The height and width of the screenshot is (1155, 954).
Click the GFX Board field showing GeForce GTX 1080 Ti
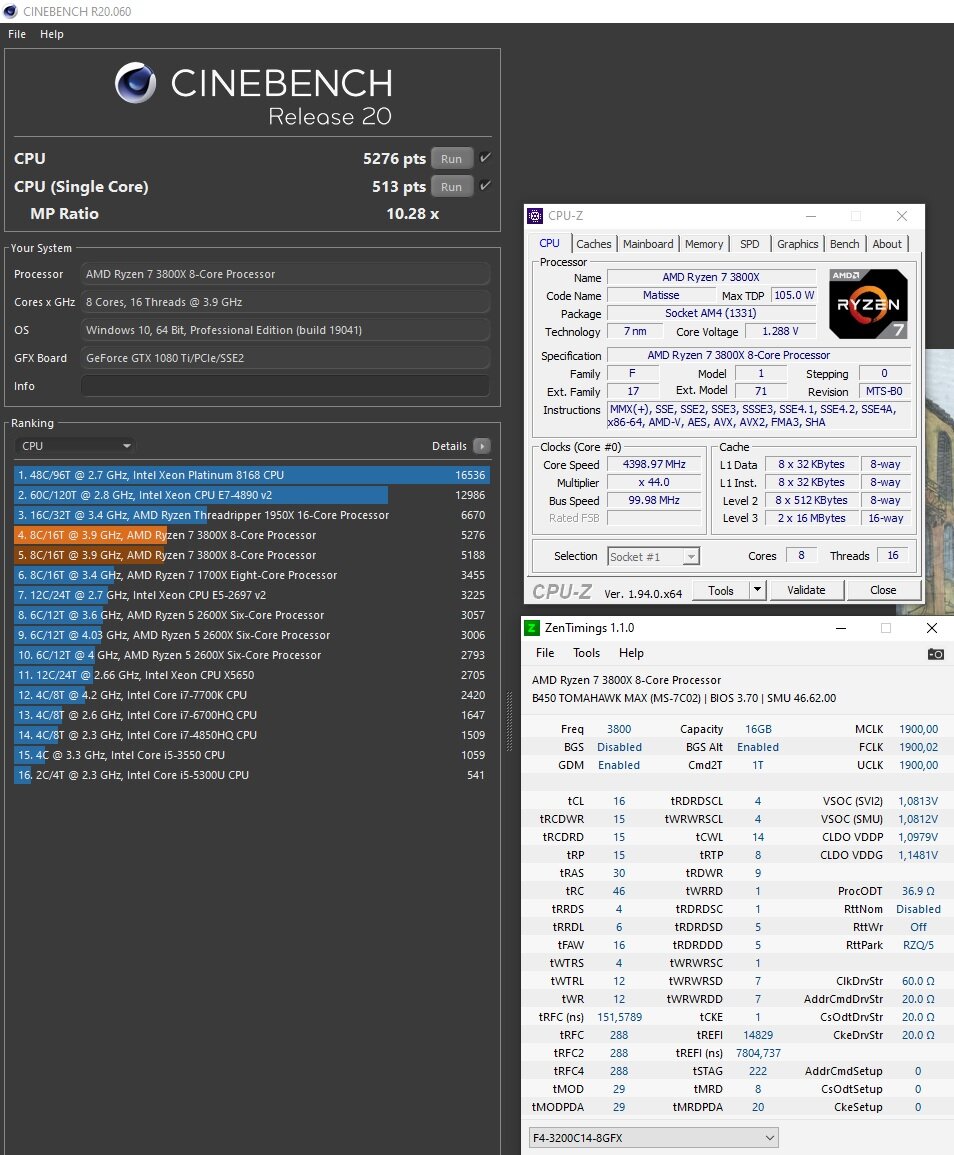285,357
